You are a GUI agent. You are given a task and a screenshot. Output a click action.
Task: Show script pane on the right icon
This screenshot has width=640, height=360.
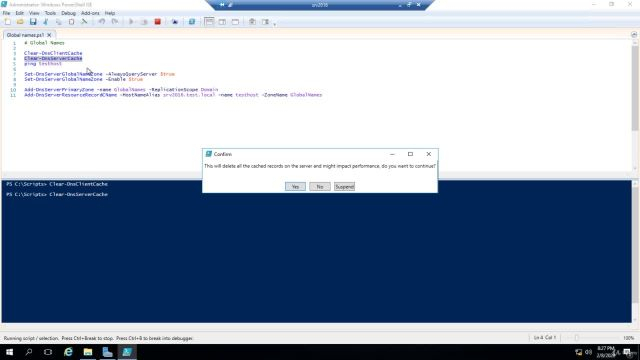pos(222,22)
